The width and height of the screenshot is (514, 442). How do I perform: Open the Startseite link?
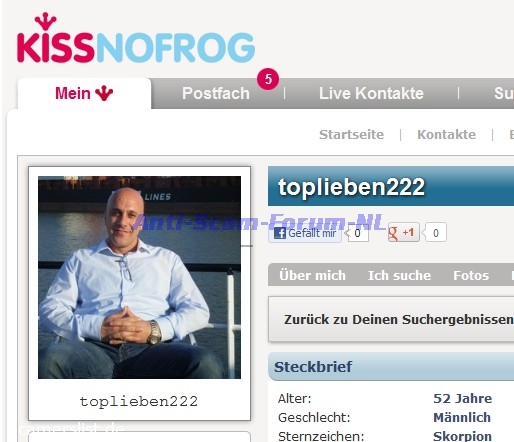[x=351, y=135]
